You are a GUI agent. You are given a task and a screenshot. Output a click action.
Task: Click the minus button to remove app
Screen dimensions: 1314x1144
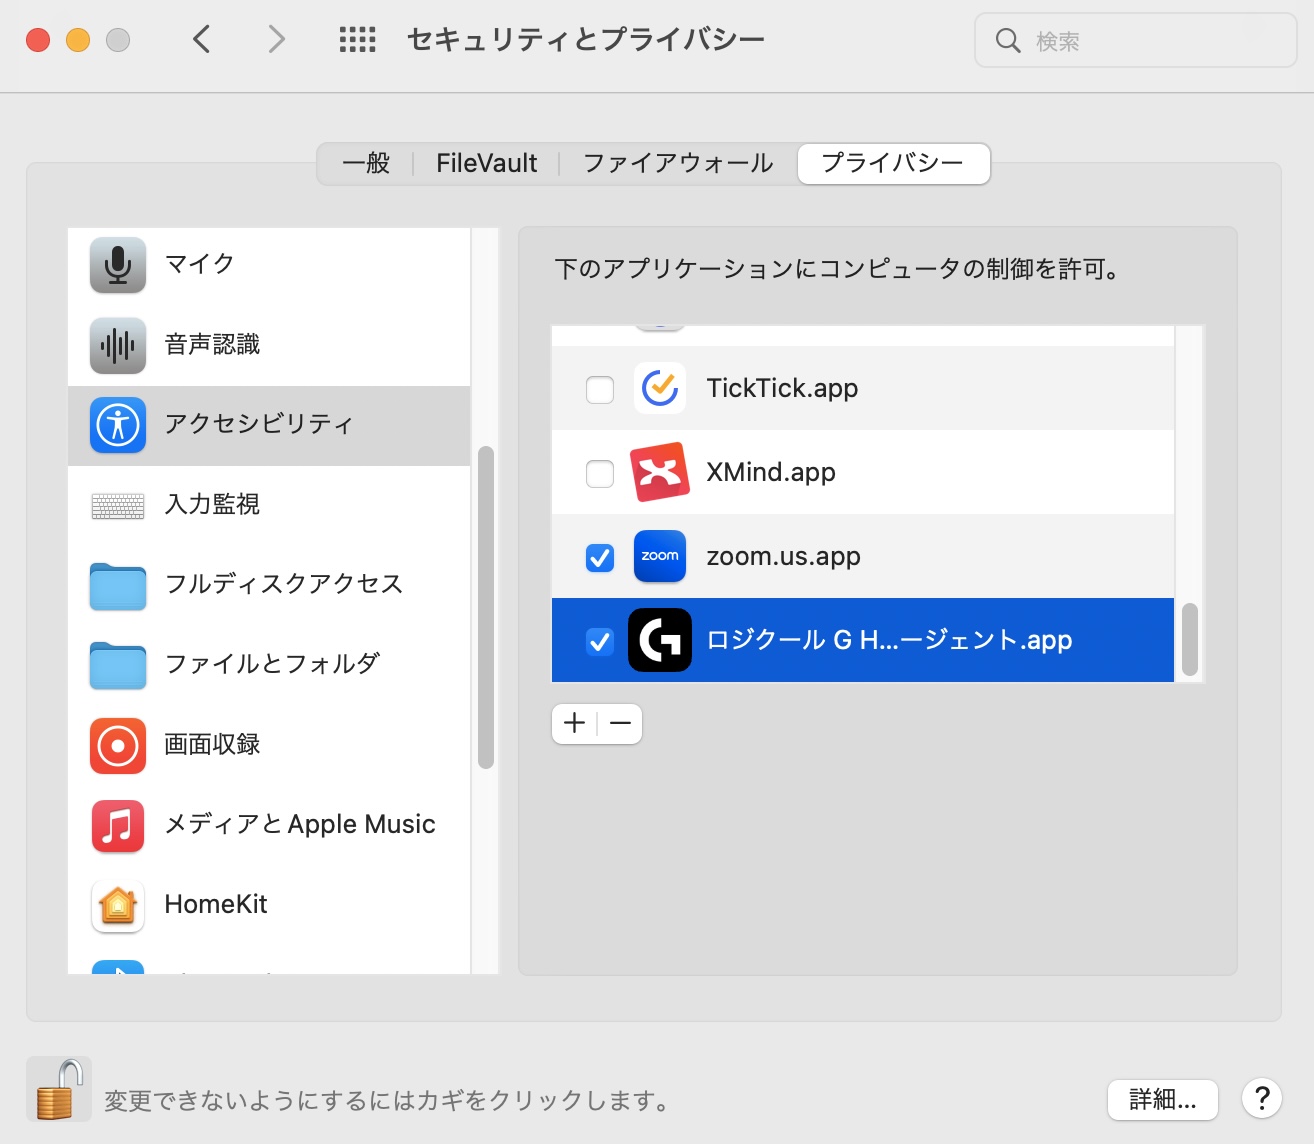(620, 723)
